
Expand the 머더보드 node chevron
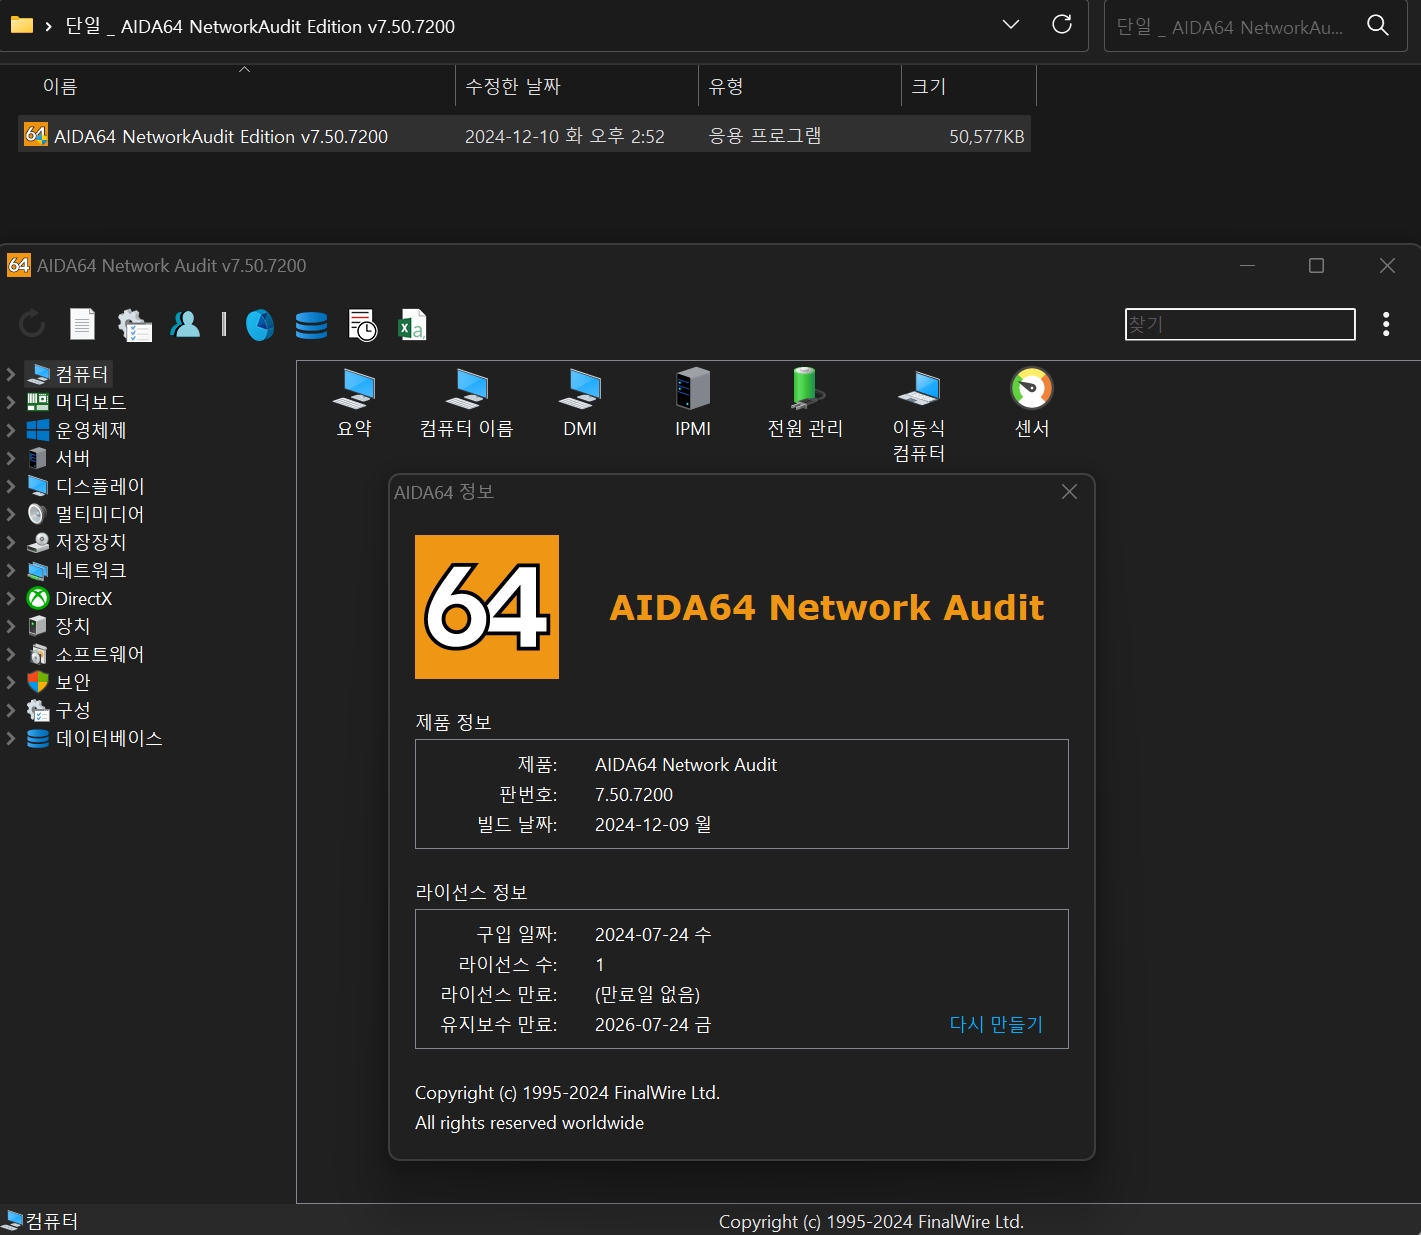coord(11,402)
